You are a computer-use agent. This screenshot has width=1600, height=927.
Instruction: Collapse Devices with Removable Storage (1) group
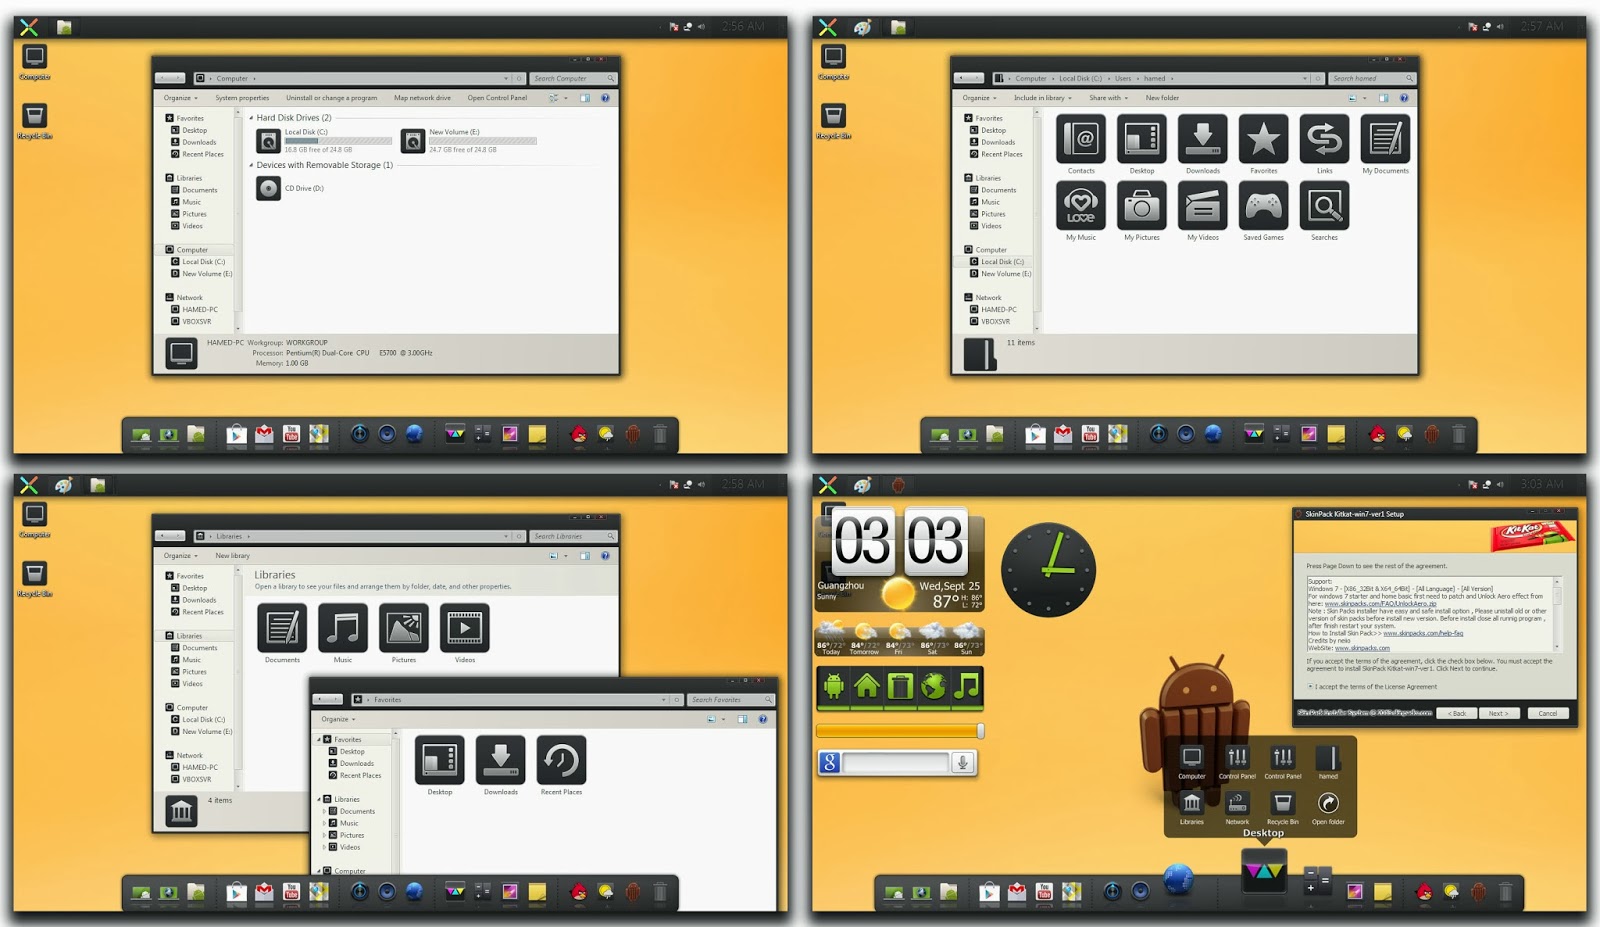coord(251,165)
